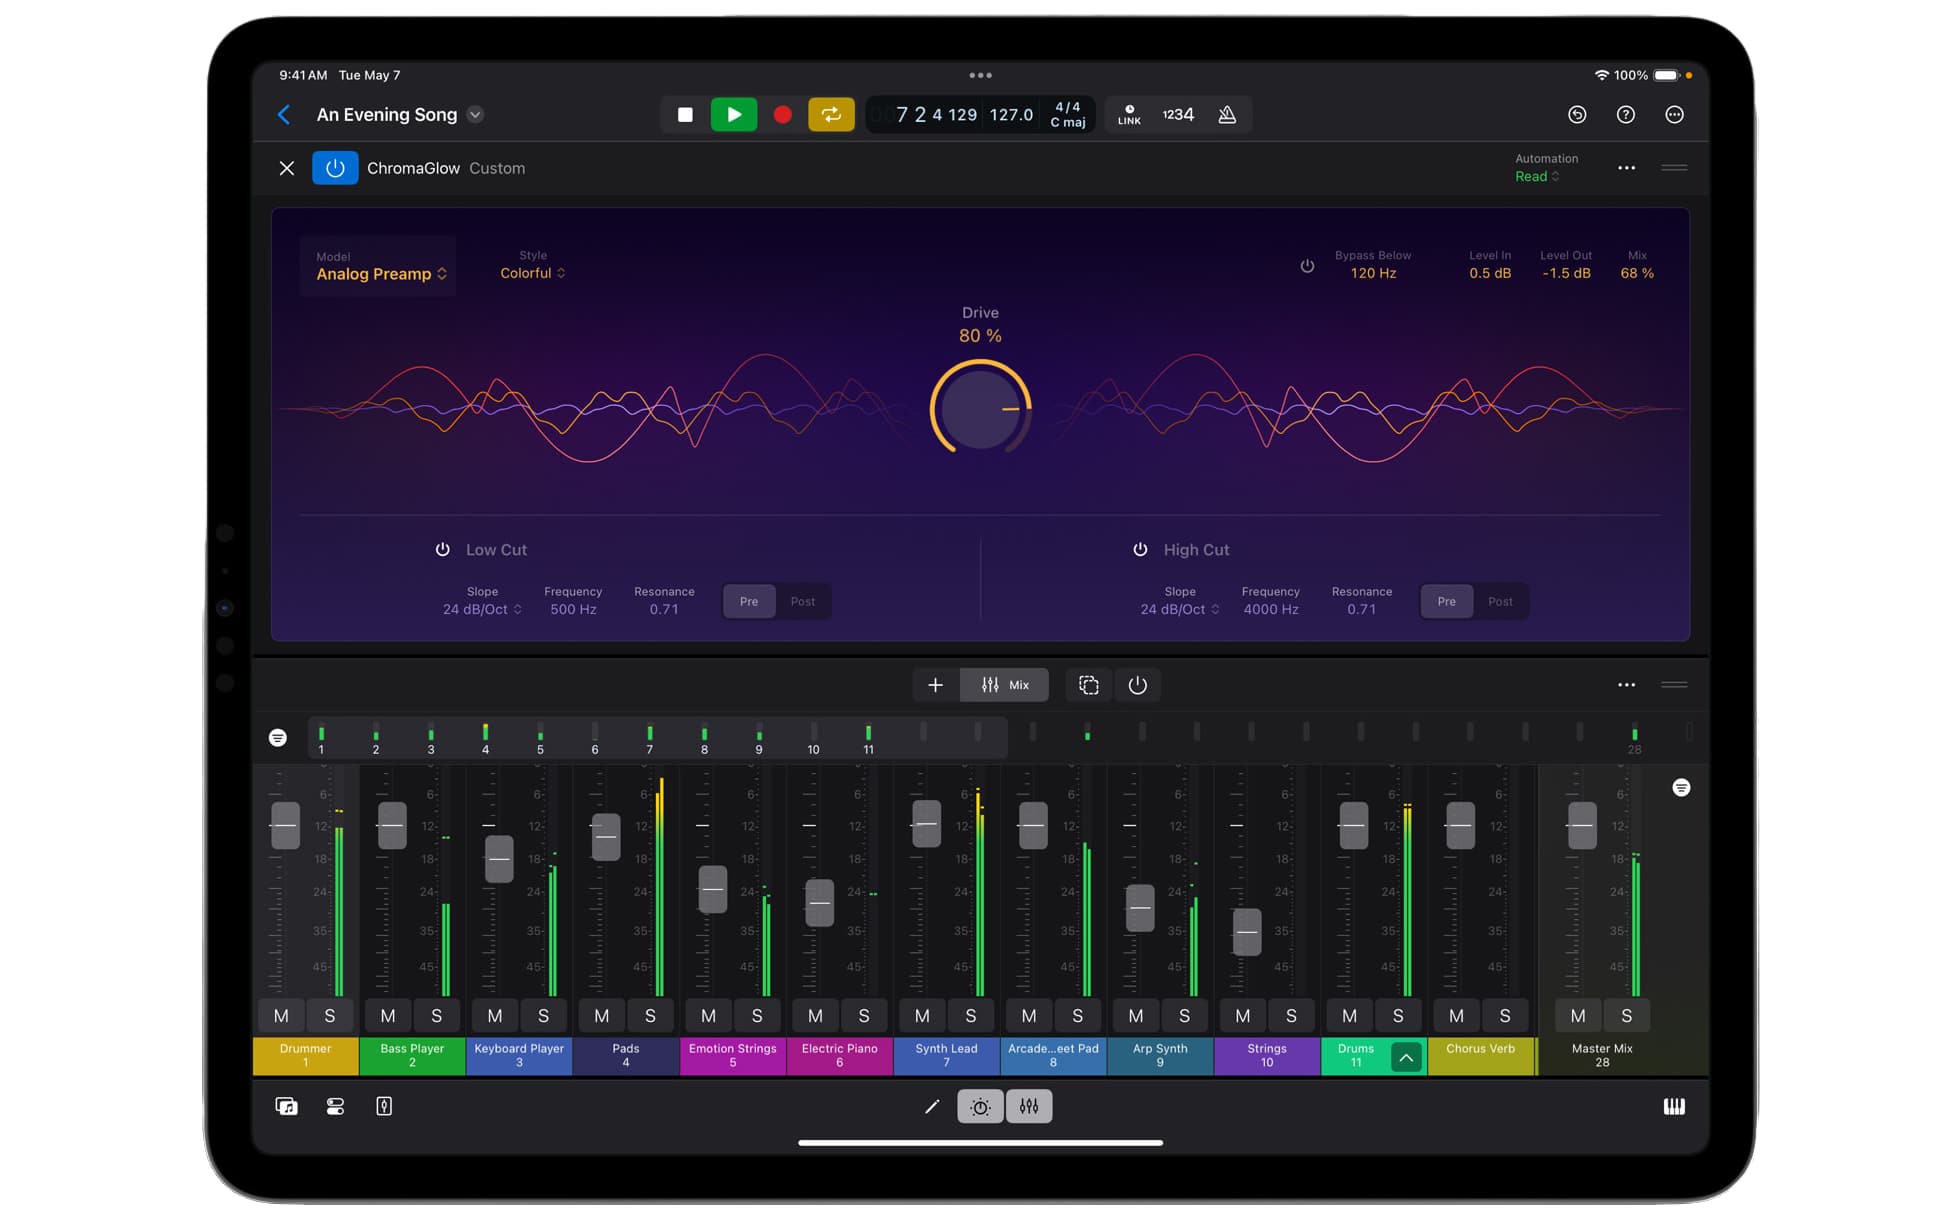Select the Level In 0.5 dB value
Screen dimensions: 1960x1226
(x=1490, y=273)
